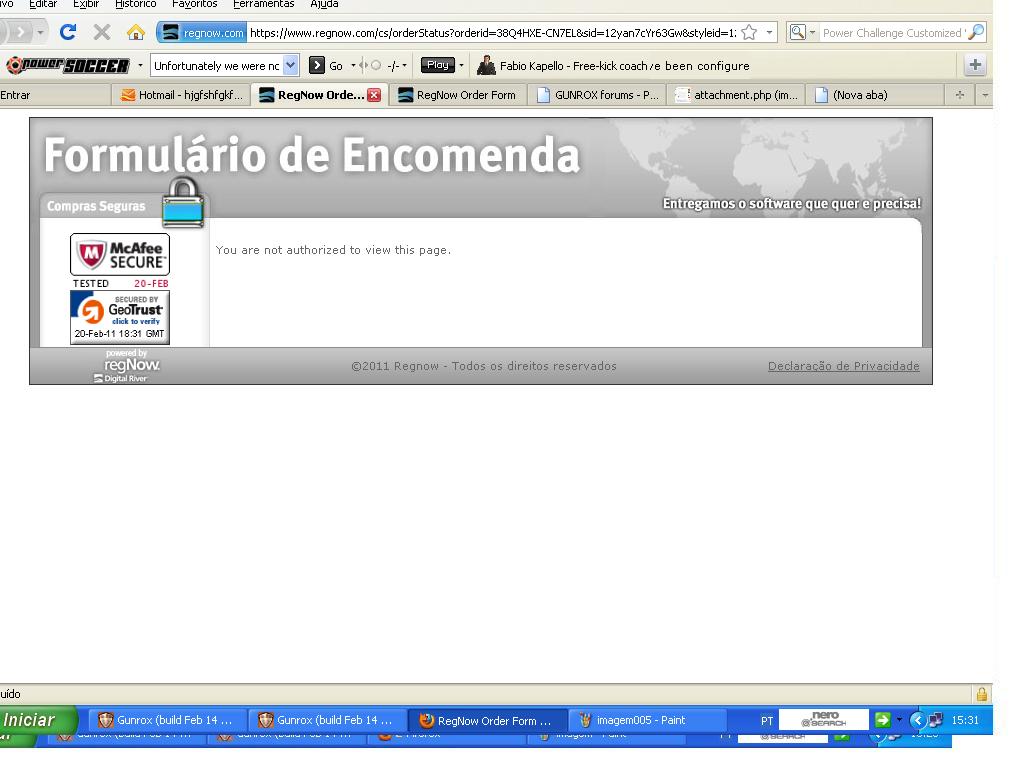Go to the browser home page icon
The image size is (1024, 768).
coord(136,32)
